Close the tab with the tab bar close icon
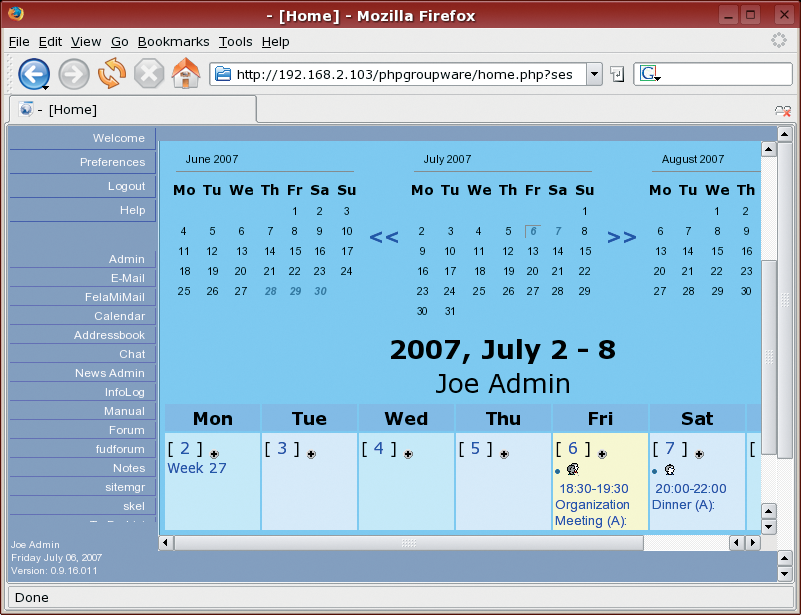This screenshot has width=801, height=615. (x=783, y=110)
